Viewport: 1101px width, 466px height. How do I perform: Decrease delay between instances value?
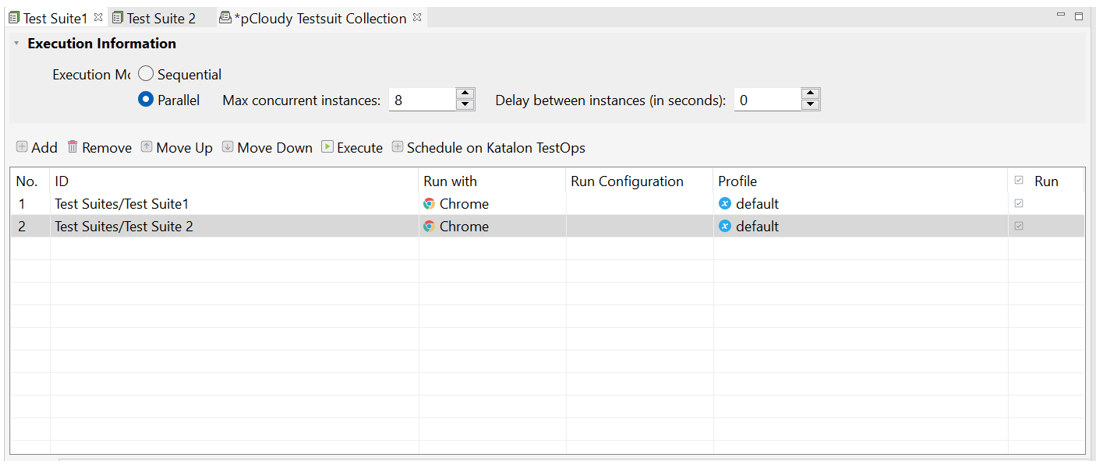coord(811,105)
